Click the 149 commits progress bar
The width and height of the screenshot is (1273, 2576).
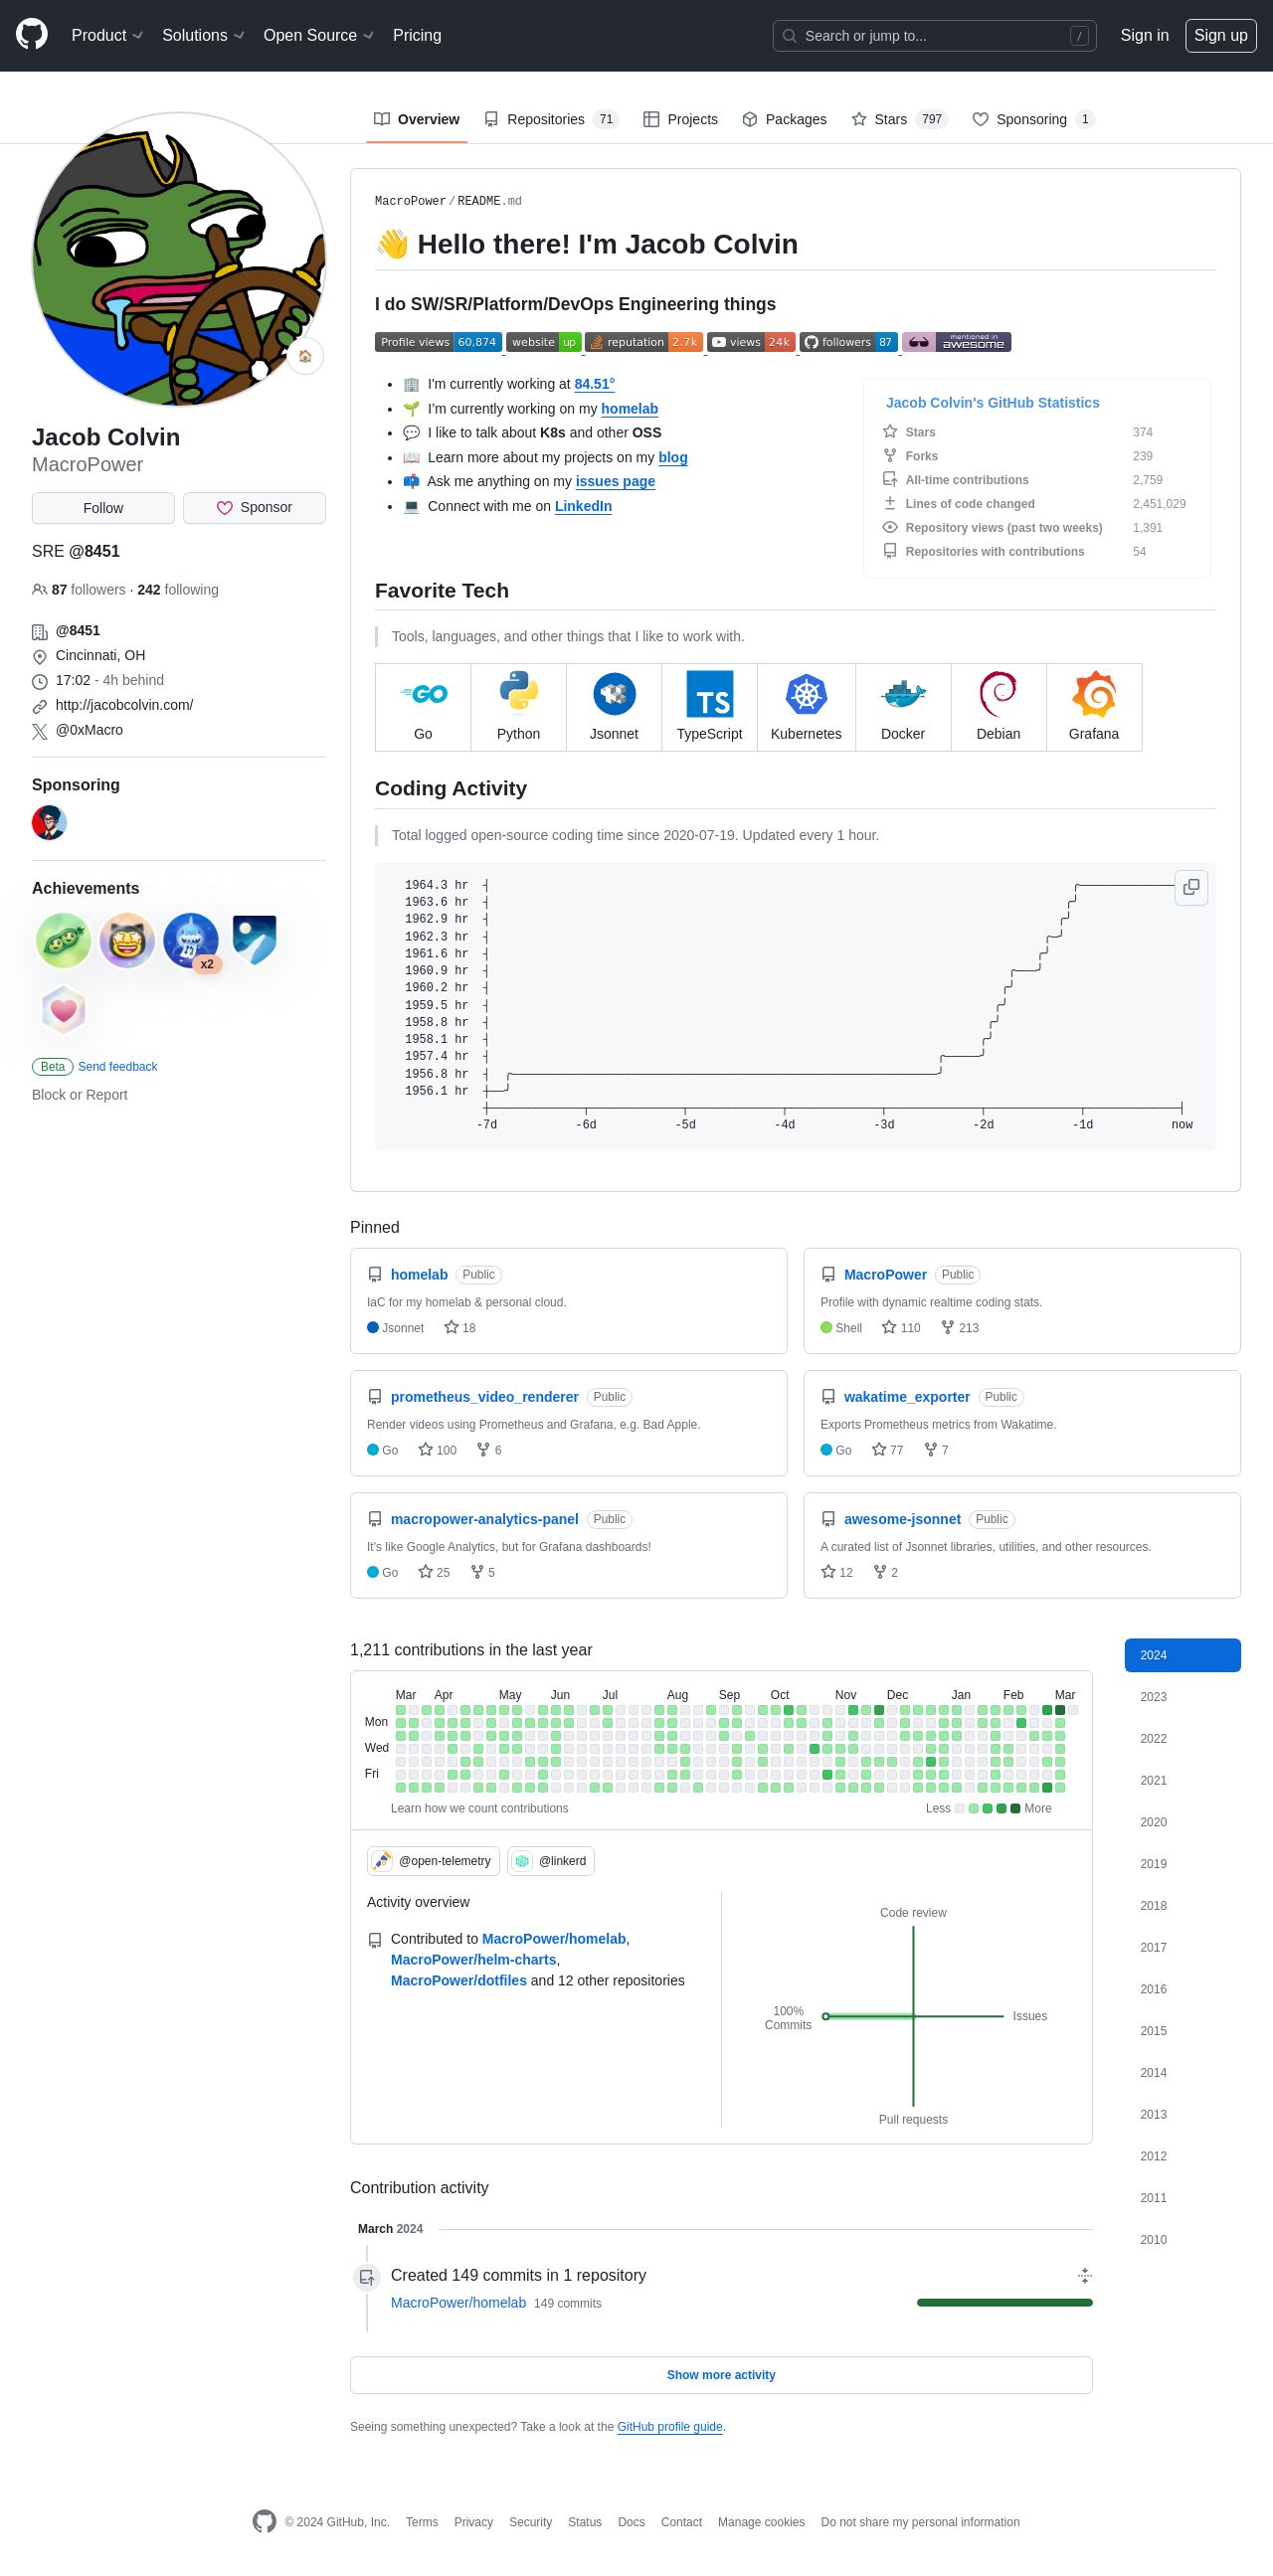coord(1005,2303)
